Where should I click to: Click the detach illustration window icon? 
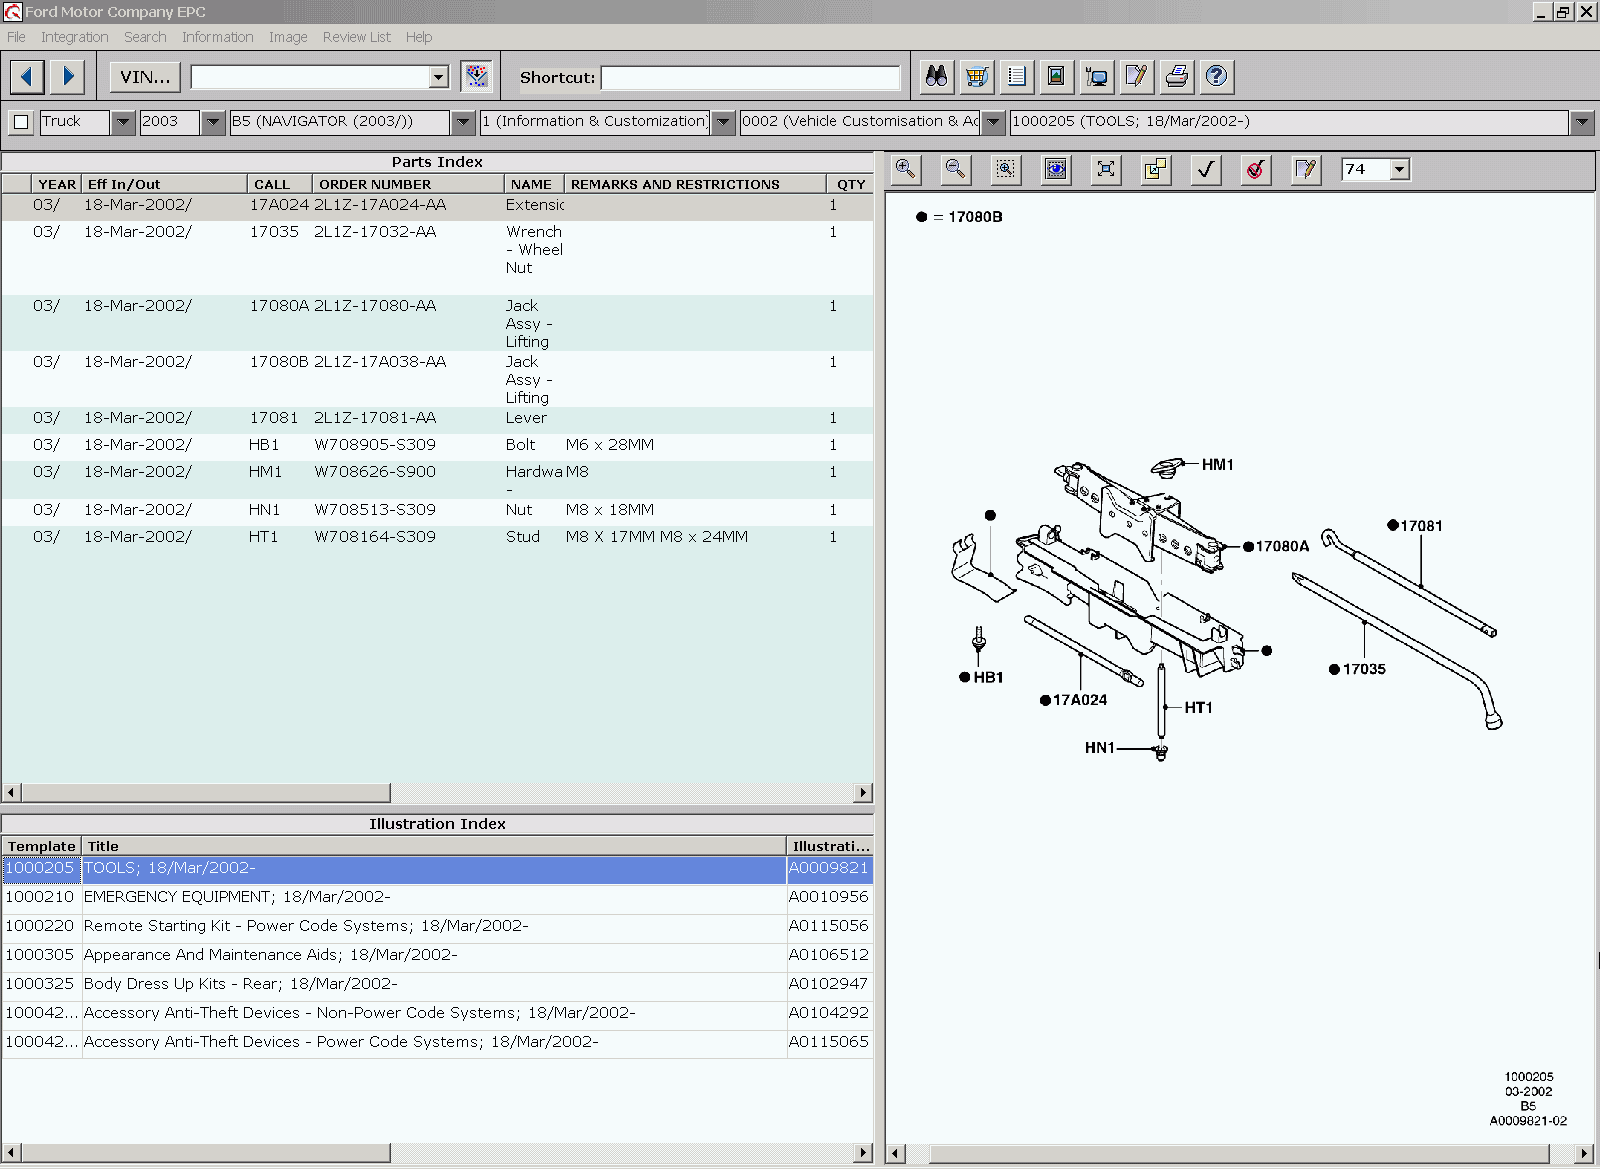click(x=1156, y=169)
